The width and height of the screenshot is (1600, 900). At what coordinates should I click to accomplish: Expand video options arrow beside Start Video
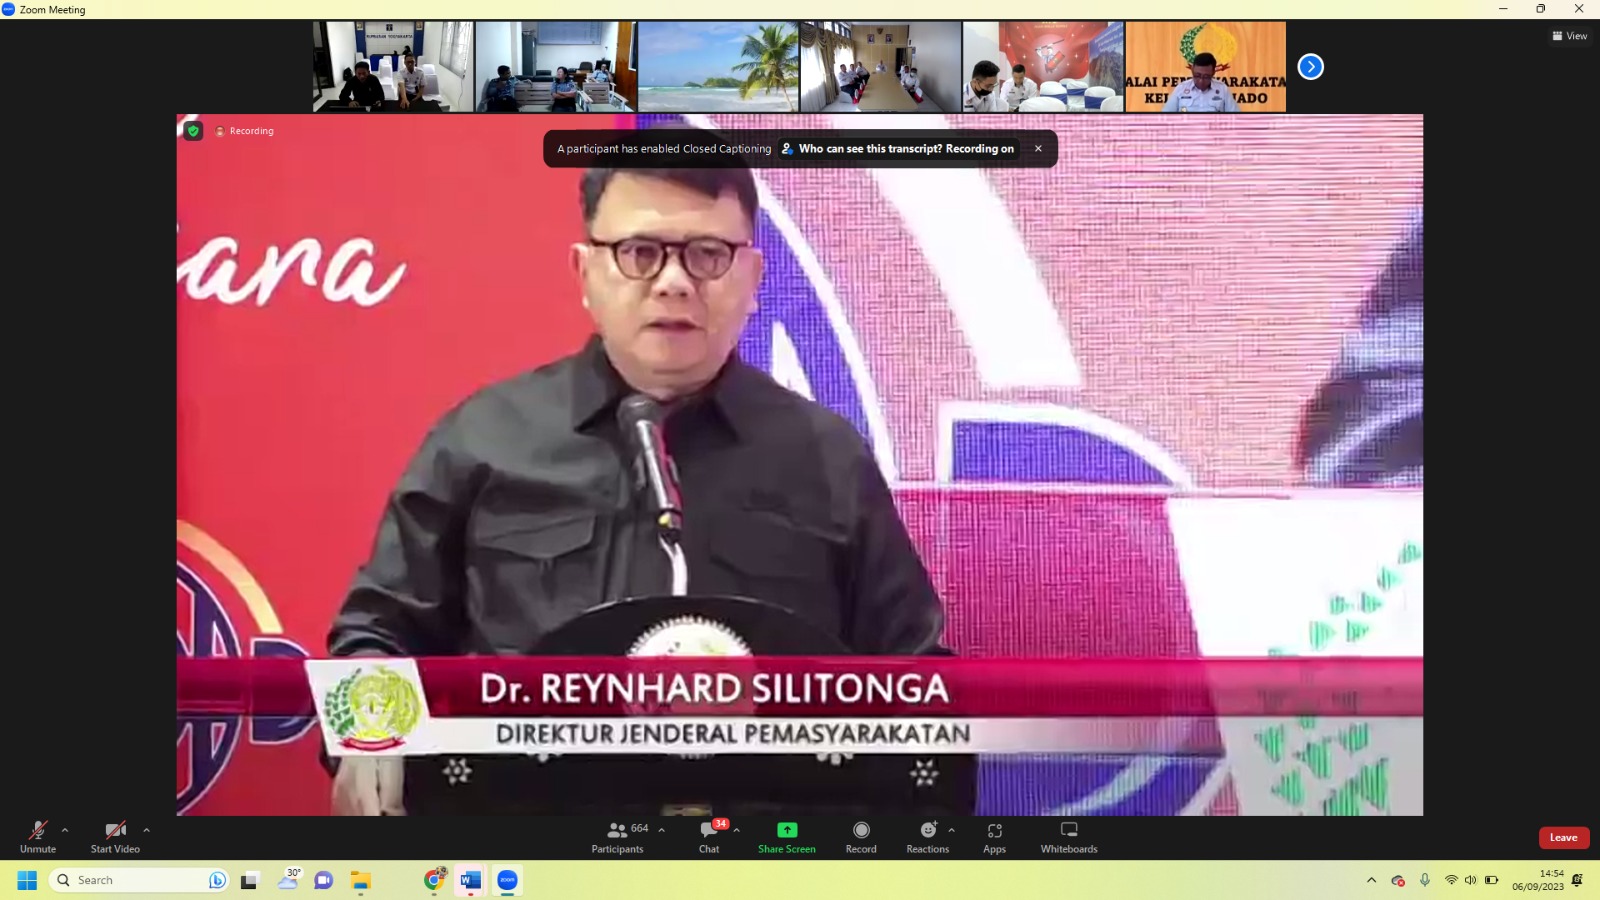click(146, 830)
